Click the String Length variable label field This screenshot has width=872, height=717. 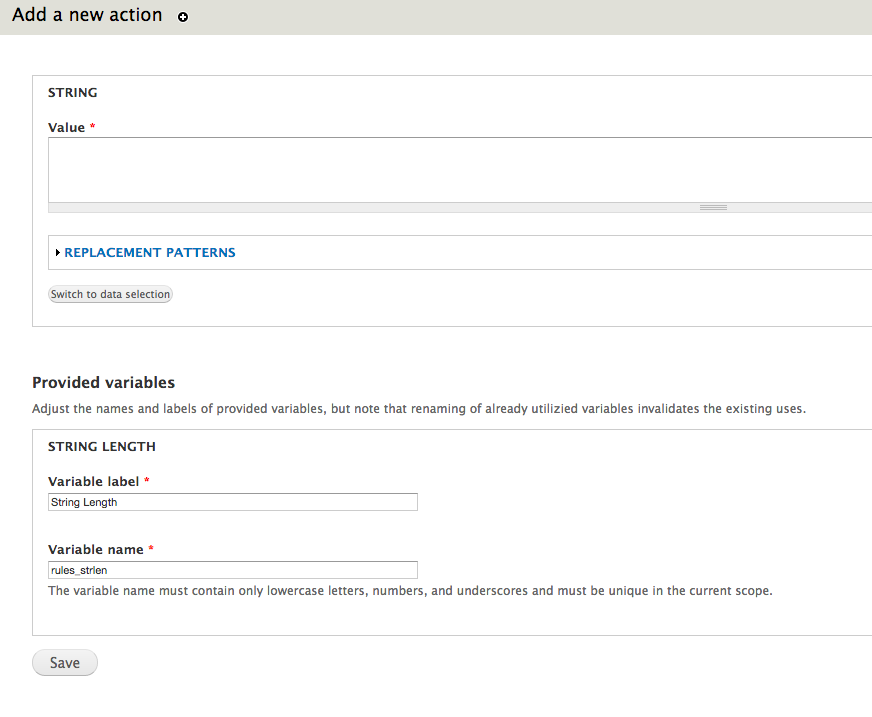click(232, 501)
